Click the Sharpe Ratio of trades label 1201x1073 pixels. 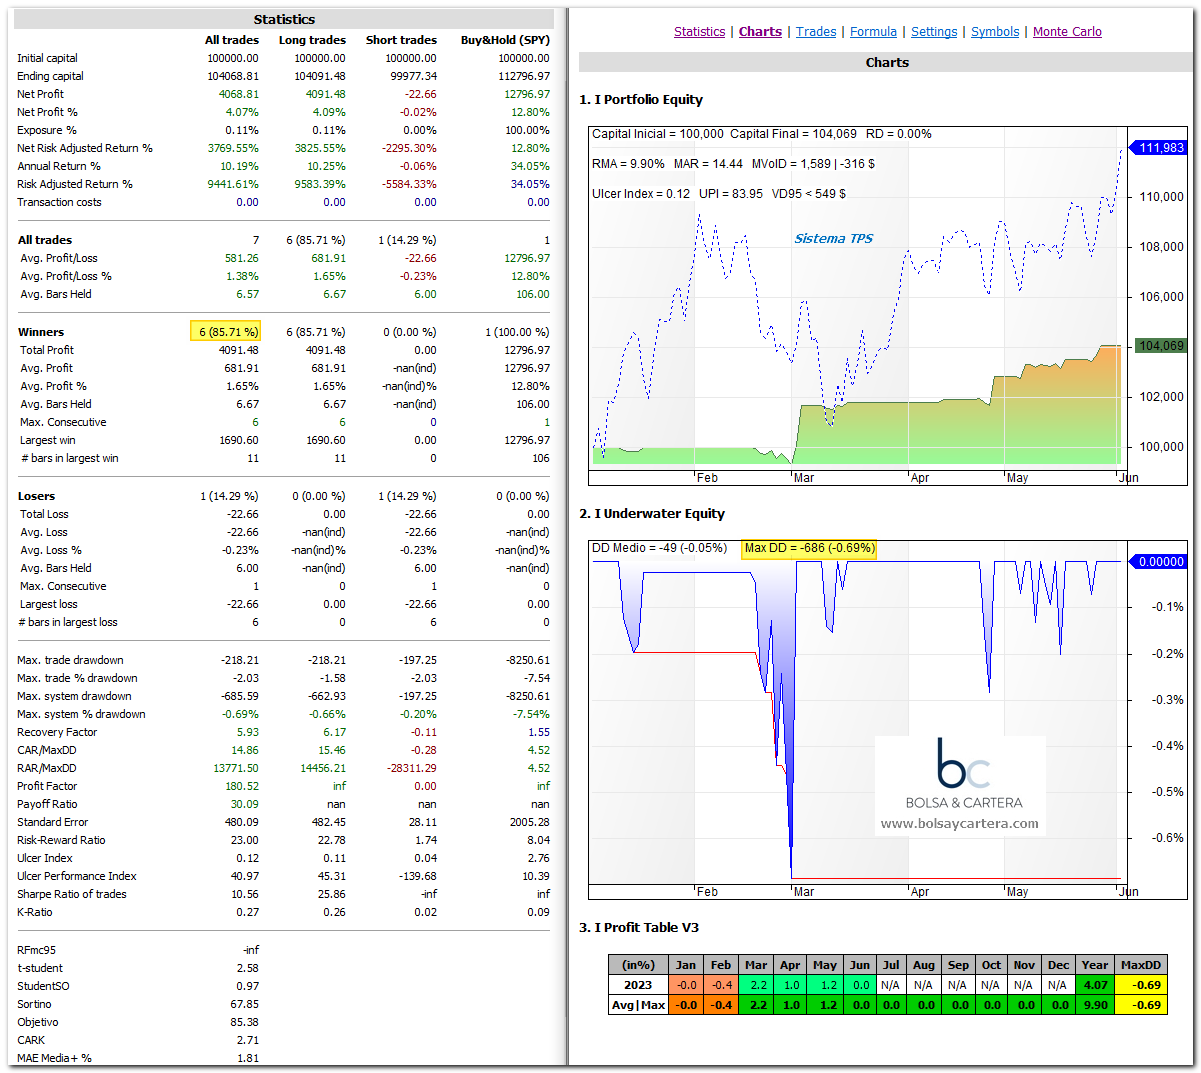(x=72, y=894)
